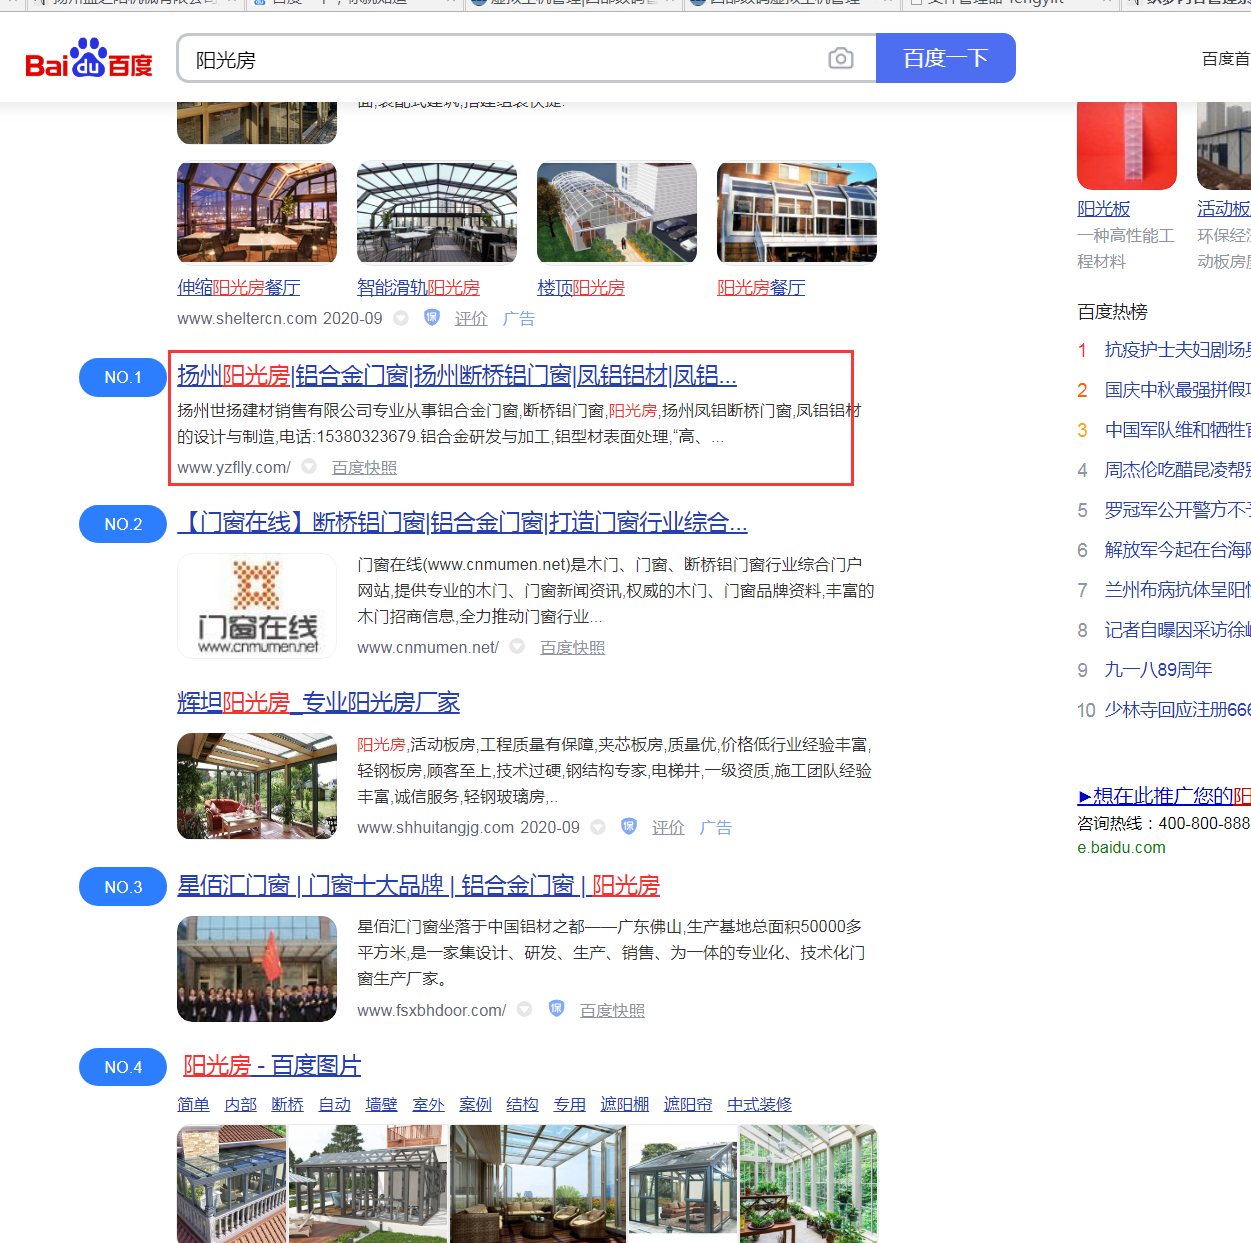Click 广告 label beside www.sheltercn.com
This screenshot has width=1251, height=1243.
519,318
